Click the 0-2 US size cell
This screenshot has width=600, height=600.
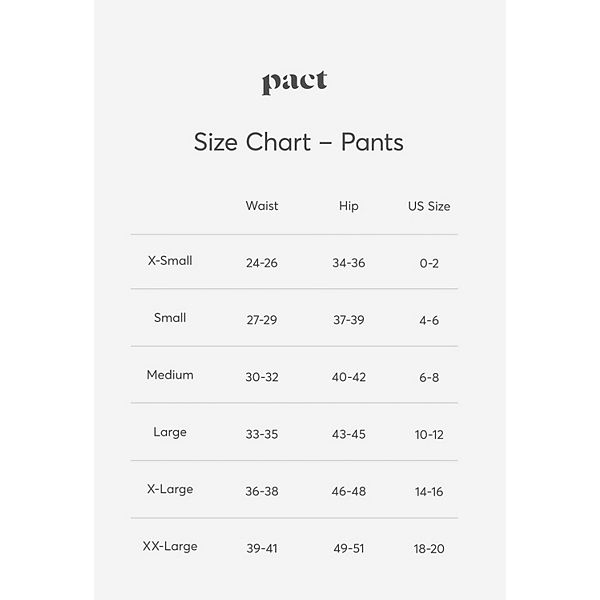click(x=429, y=263)
